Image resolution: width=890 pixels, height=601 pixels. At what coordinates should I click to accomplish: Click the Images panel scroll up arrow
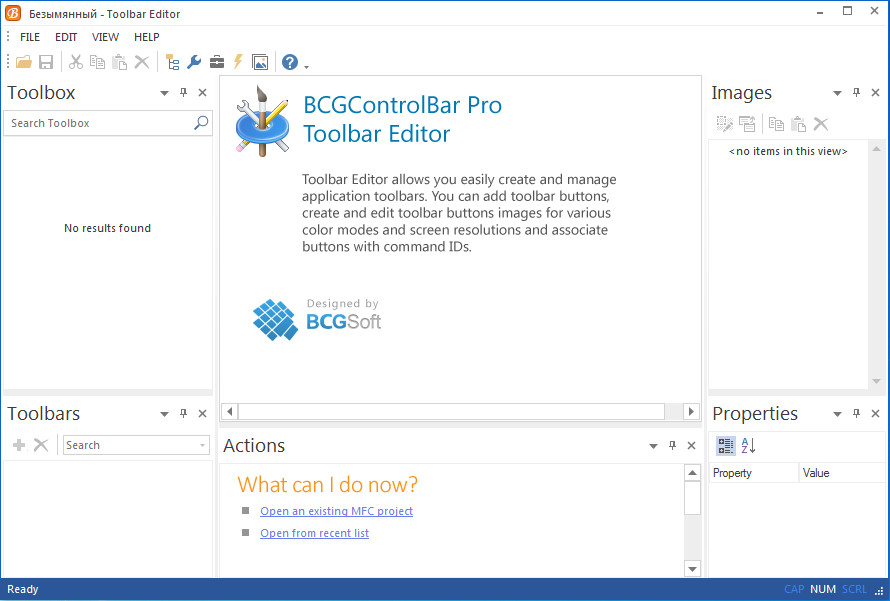(876, 149)
